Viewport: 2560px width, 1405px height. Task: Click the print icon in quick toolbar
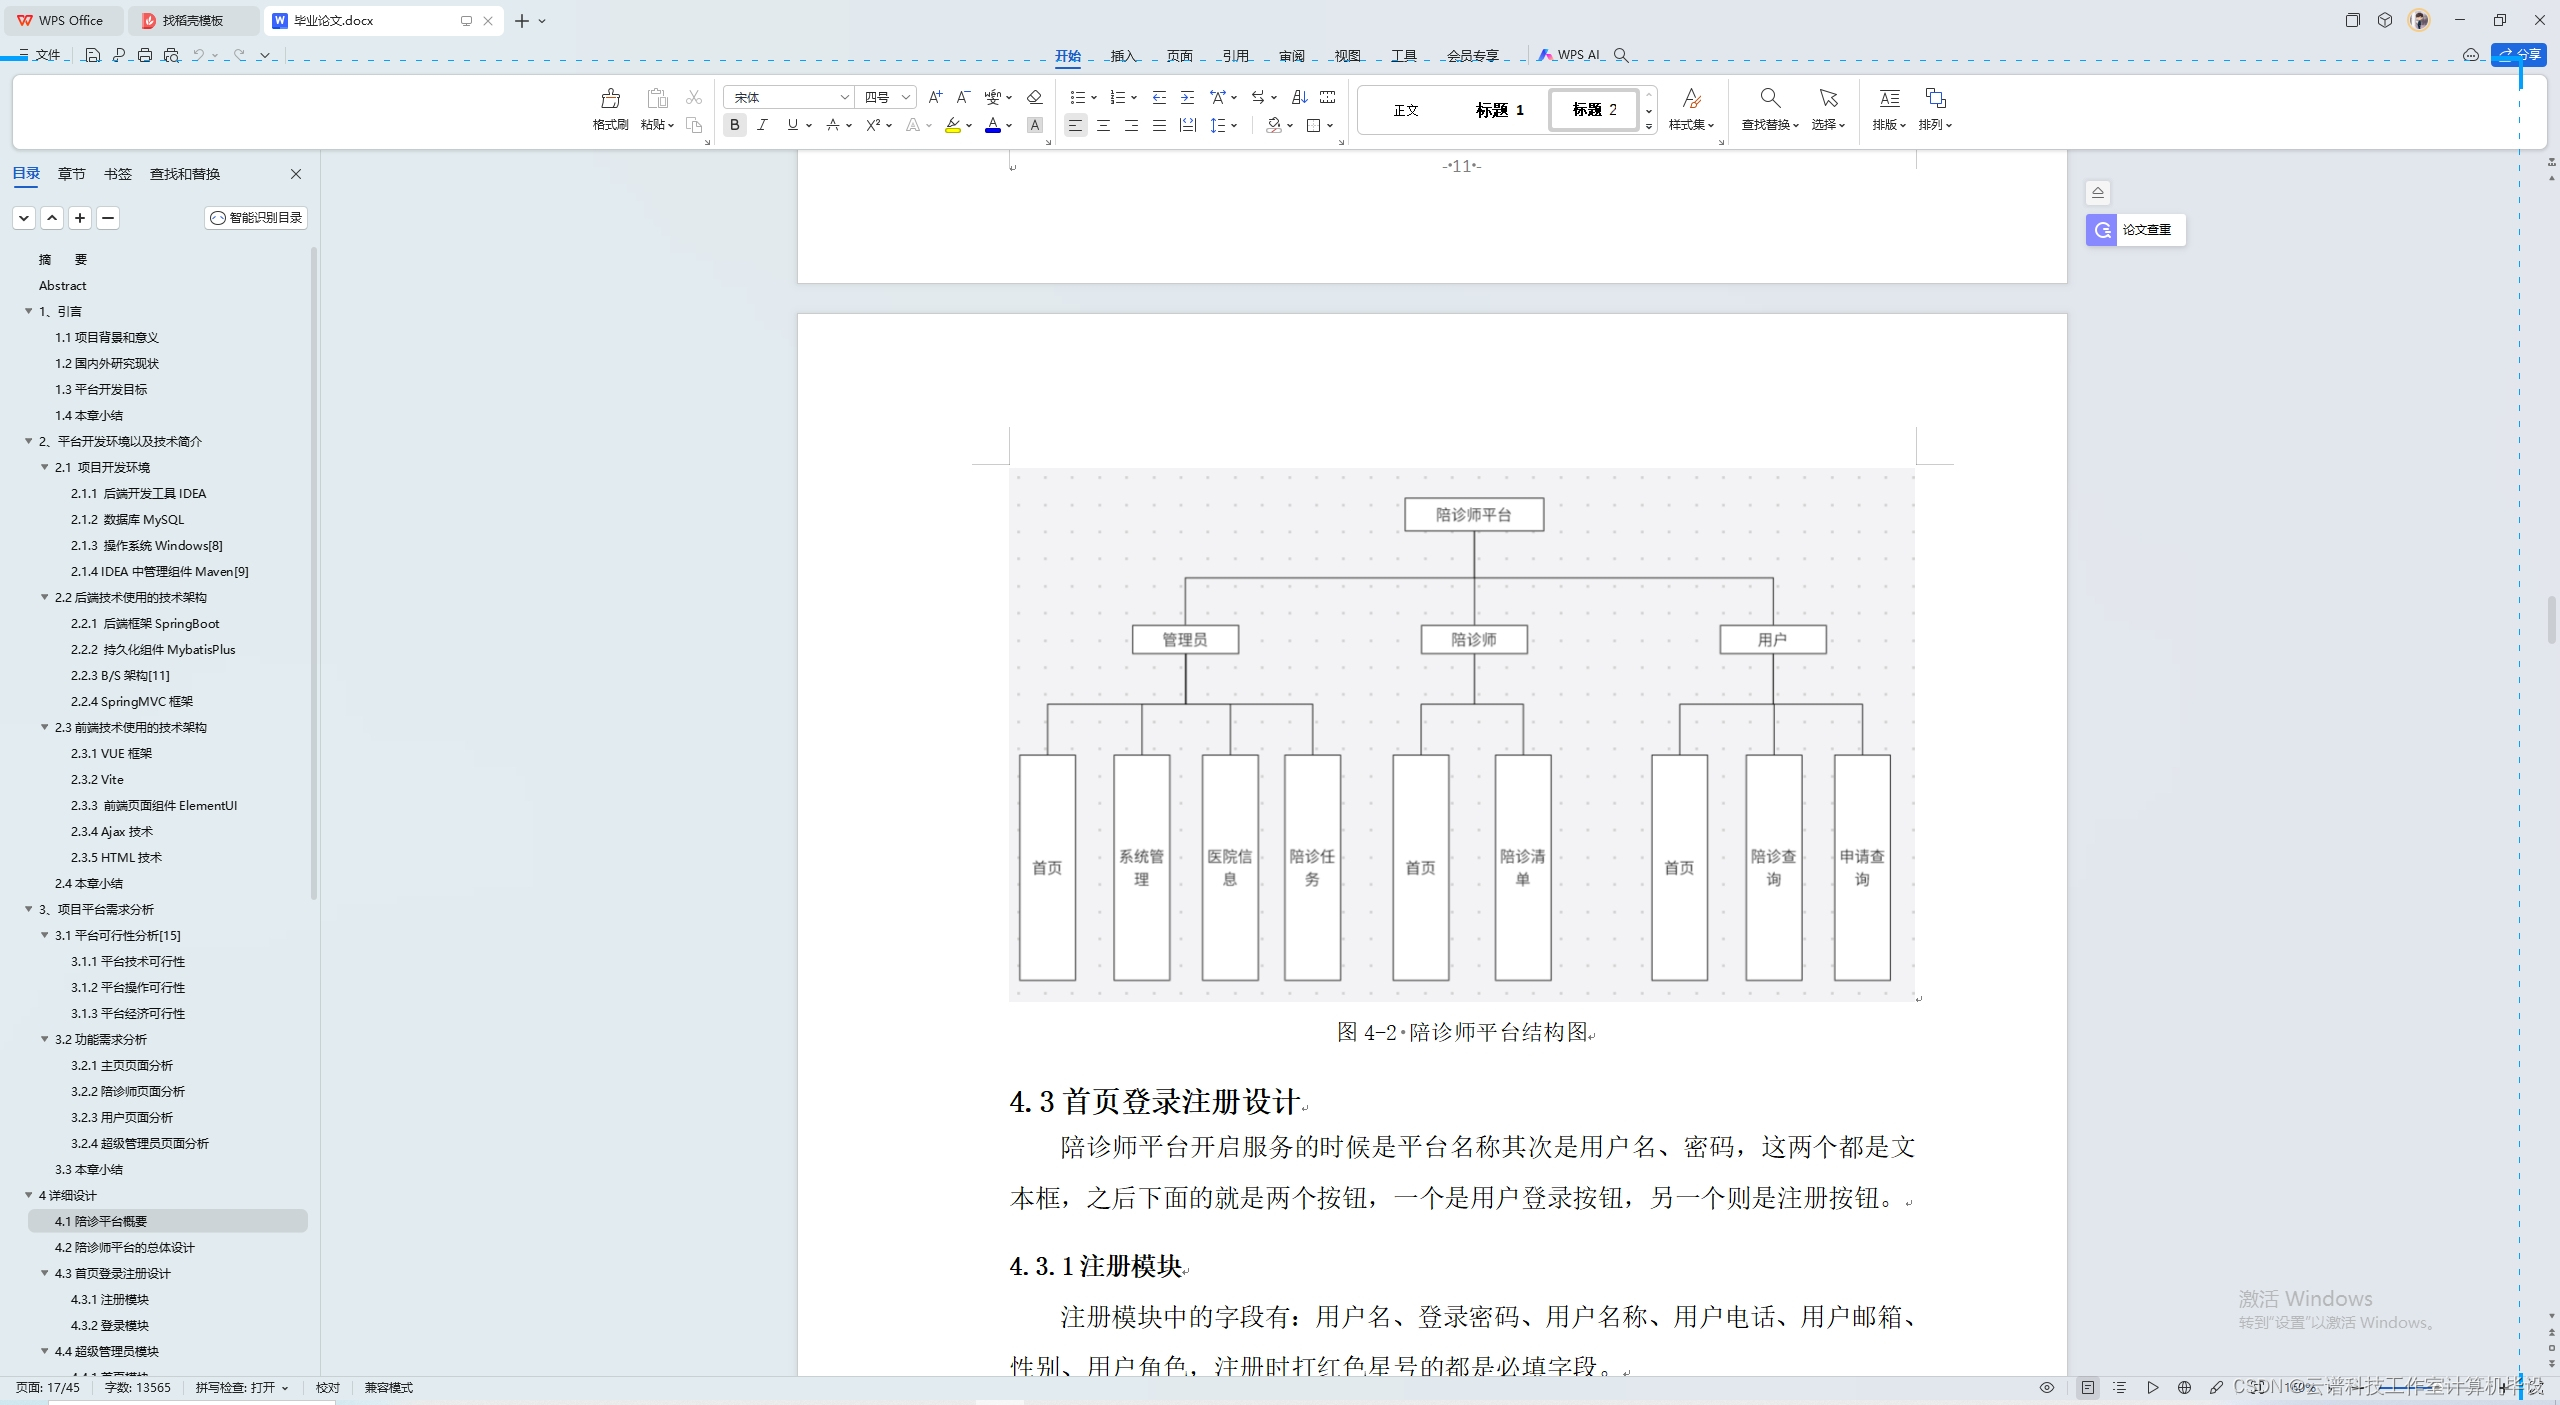(x=145, y=55)
